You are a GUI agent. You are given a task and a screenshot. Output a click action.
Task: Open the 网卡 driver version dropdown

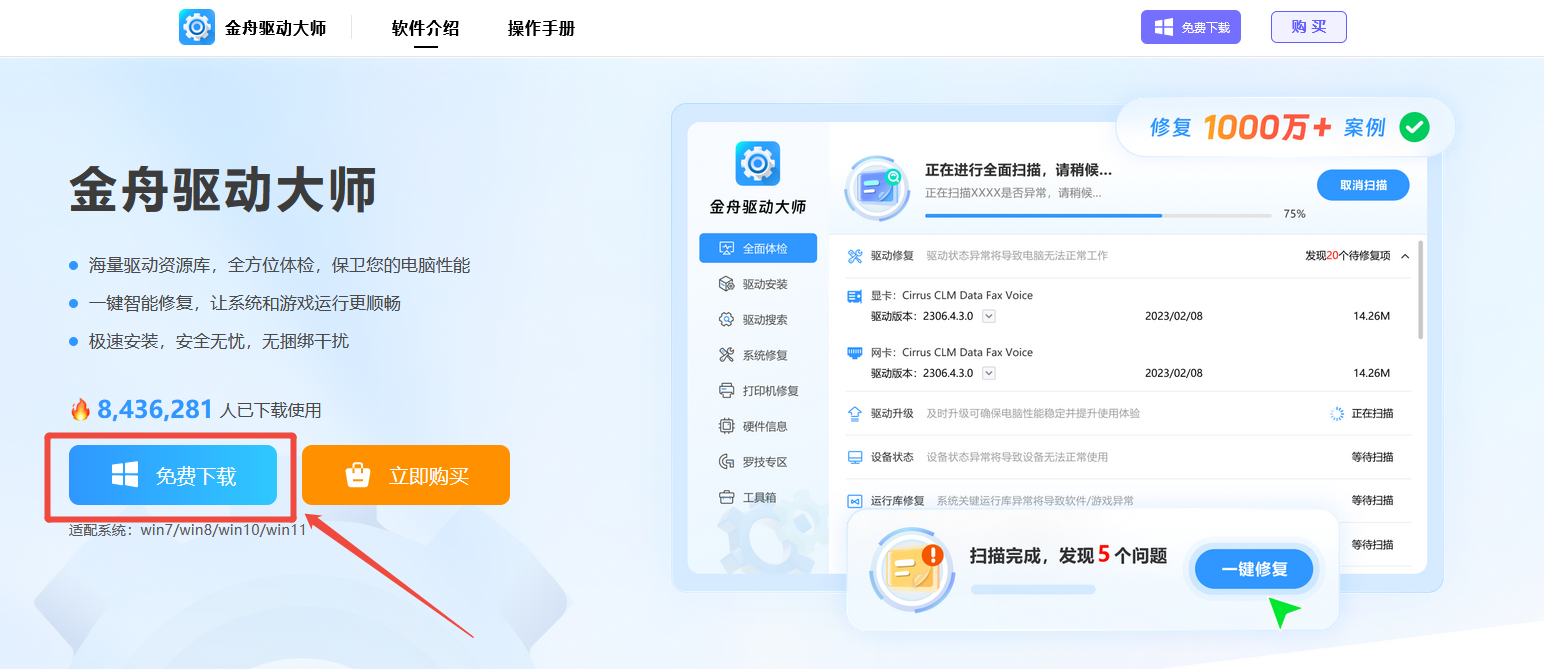coord(989,373)
